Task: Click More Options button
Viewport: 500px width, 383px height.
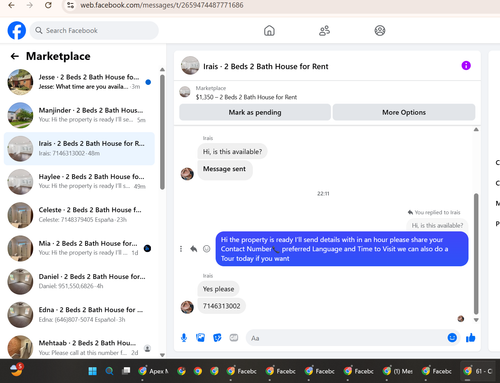Action: pyautogui.click(x=404, y=112)
